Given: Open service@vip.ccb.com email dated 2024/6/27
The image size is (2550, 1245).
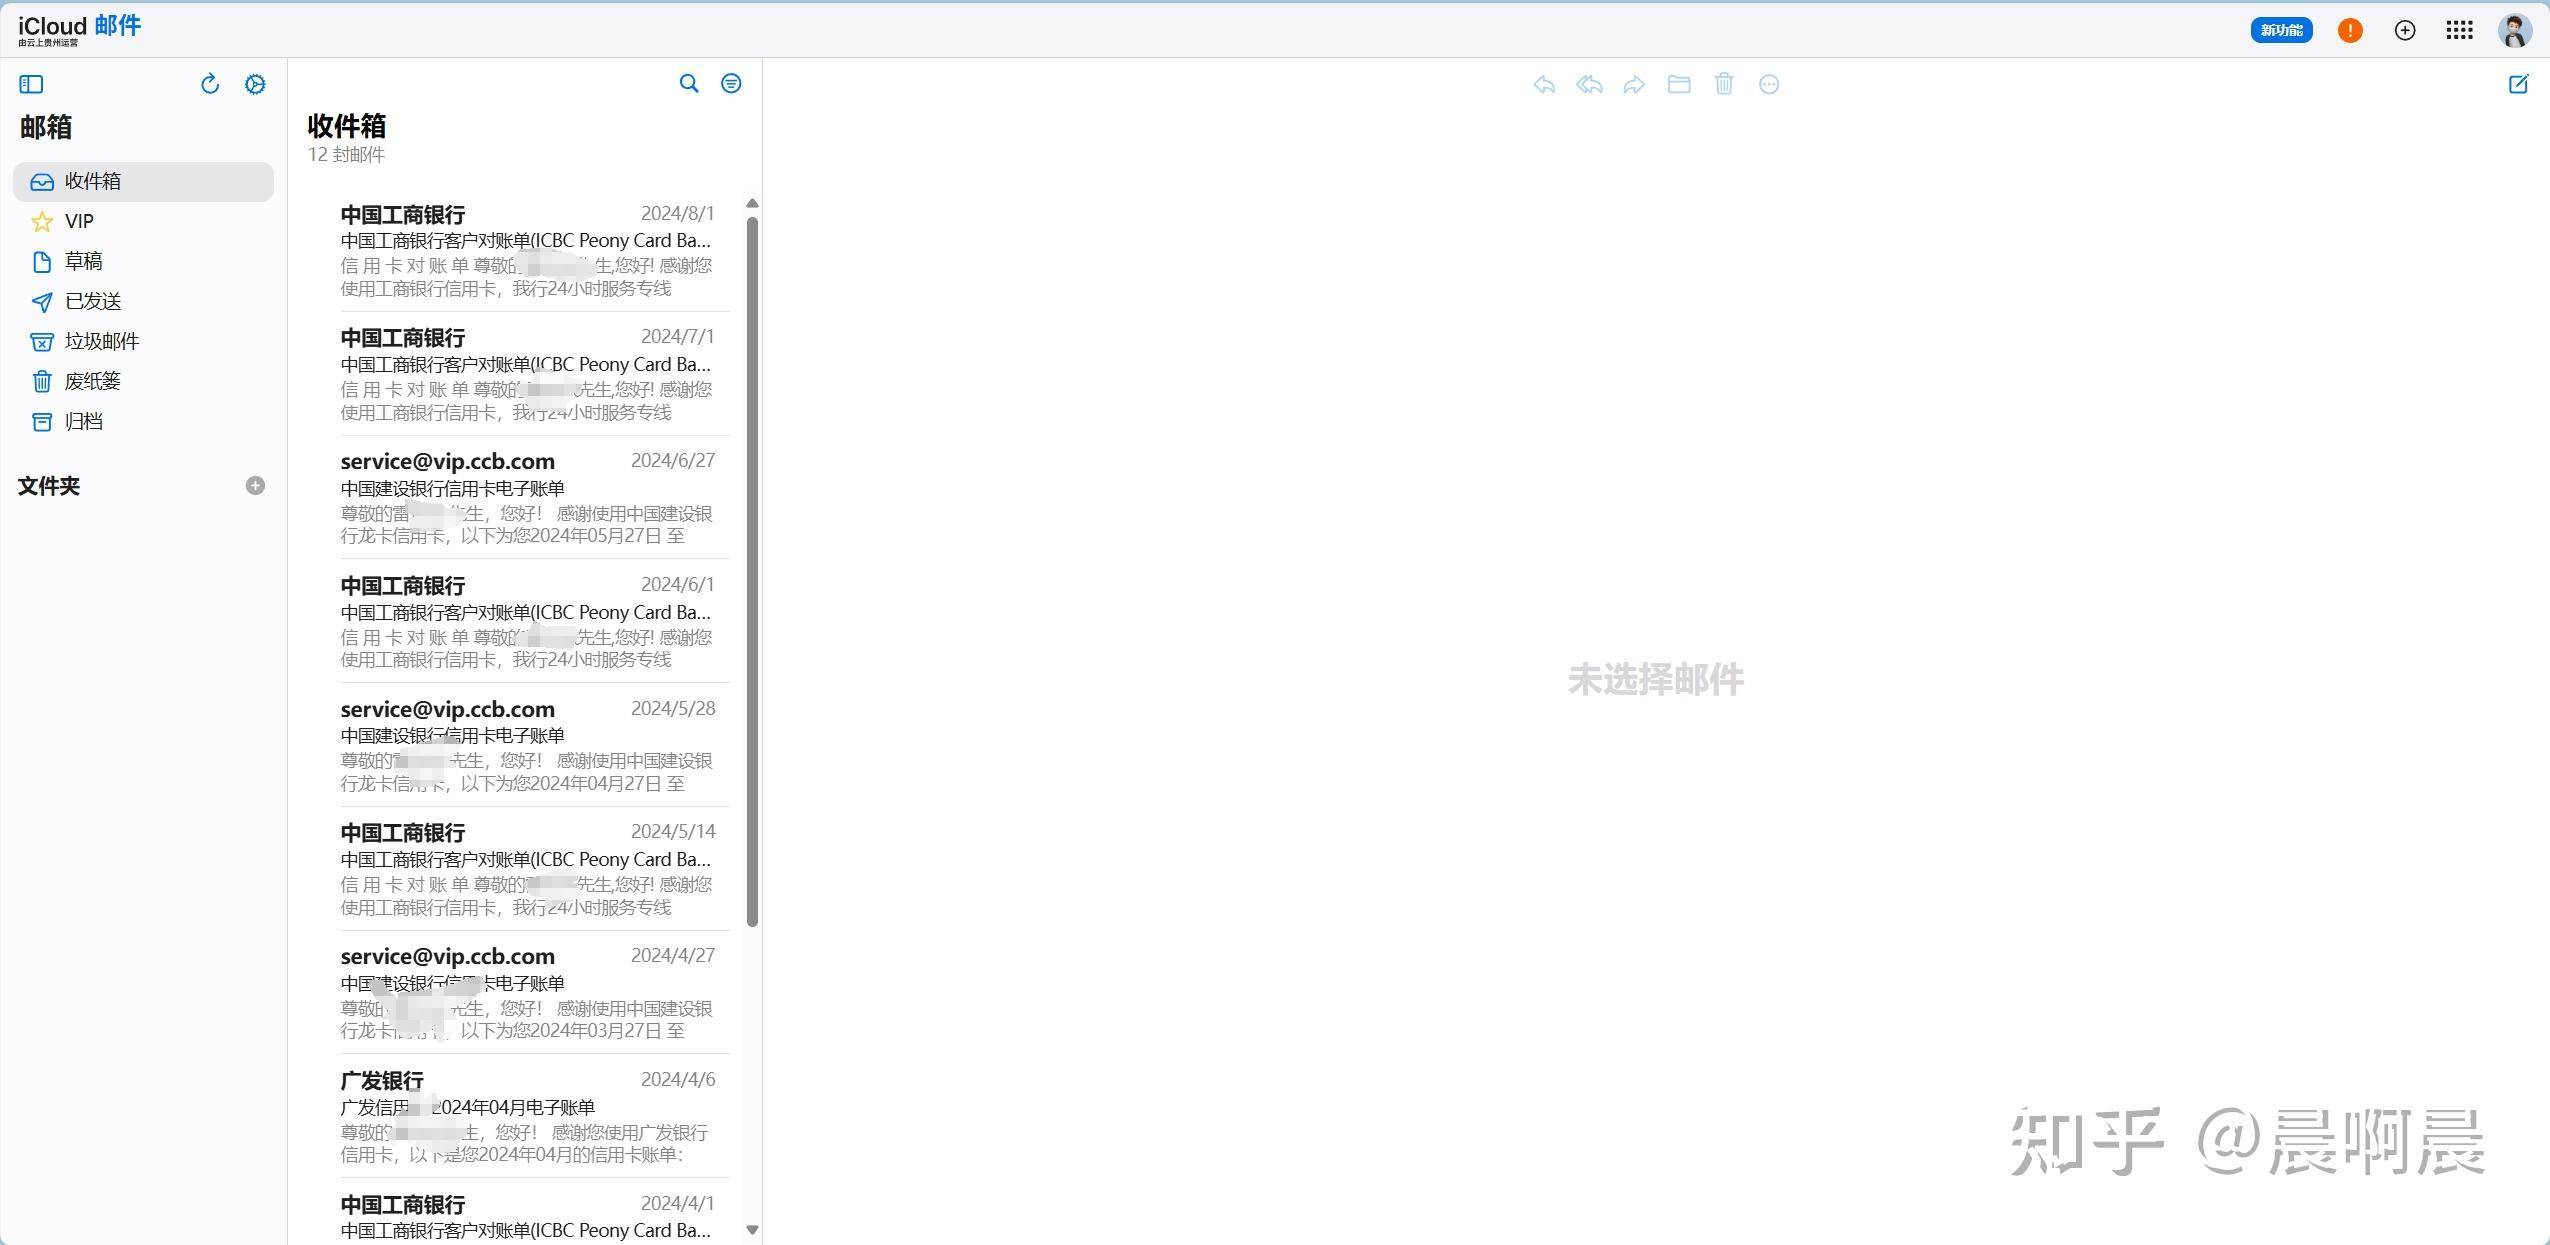Looking at the screenshot, I should tap(527, 498).
